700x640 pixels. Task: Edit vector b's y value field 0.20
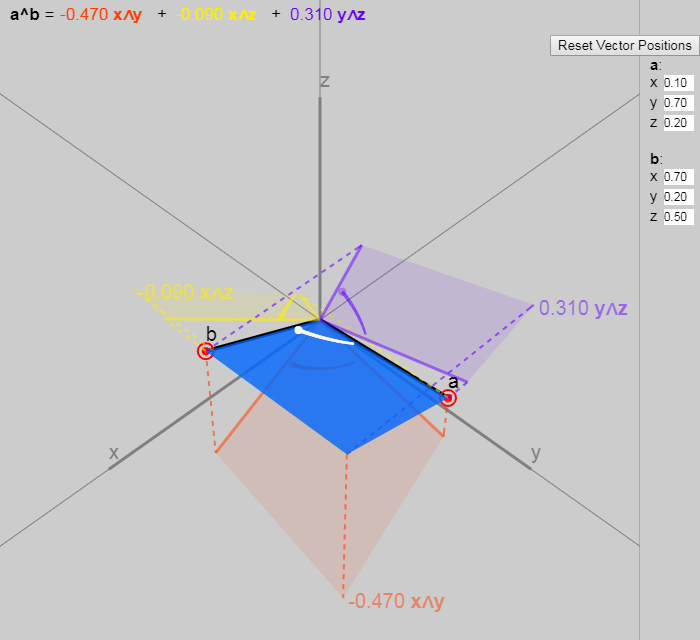tap(678, 197)
